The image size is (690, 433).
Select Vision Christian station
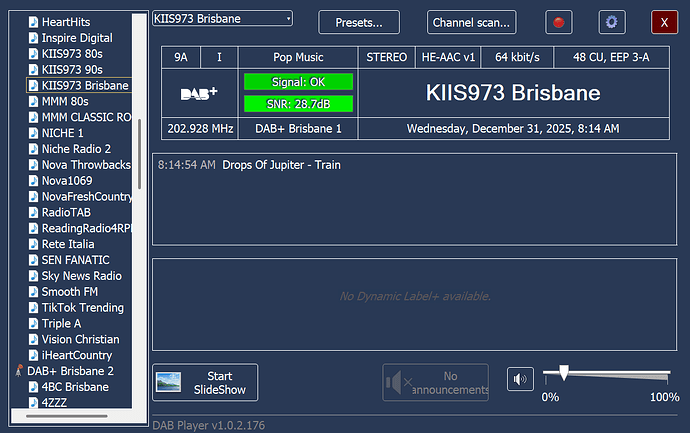[x=80, y=339]
